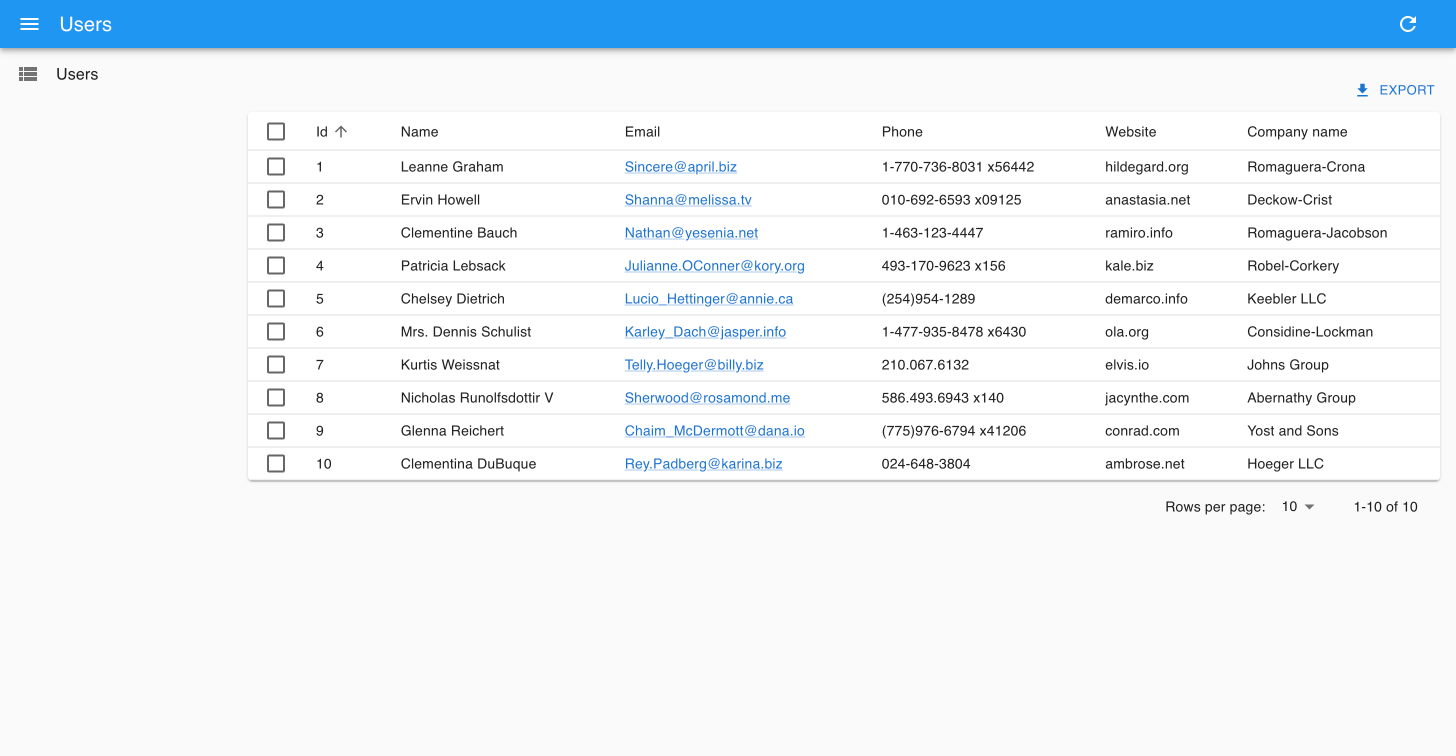The image size is (1456, 756).
Task: Click the refresh icon in app bar
Action: pos(1407,24)
